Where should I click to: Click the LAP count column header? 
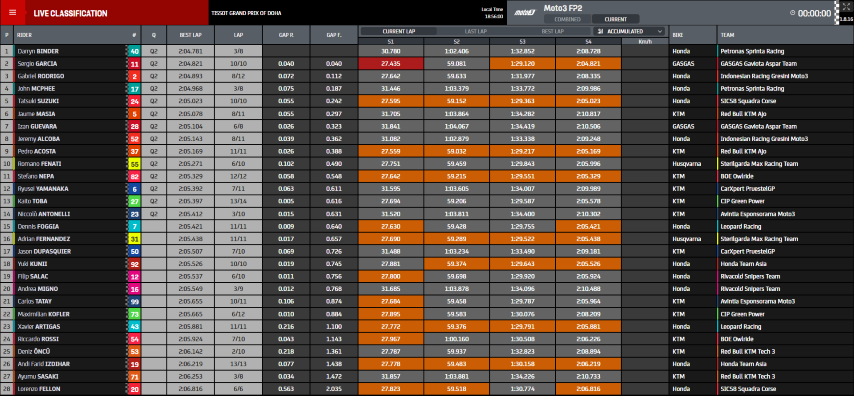239,35
